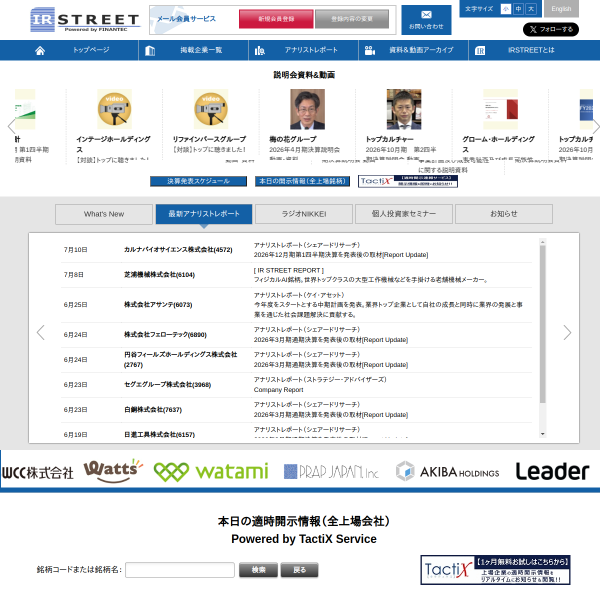Switch to 個人投資家セミナー tab

point(404,214)
